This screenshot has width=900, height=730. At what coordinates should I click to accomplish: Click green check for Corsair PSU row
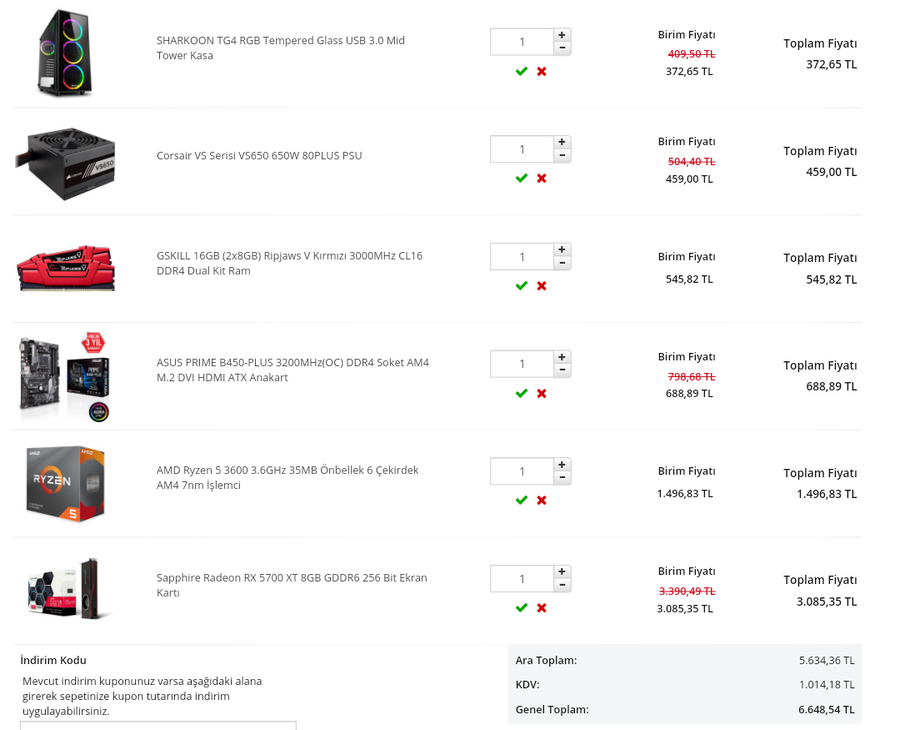pos(521,178)
